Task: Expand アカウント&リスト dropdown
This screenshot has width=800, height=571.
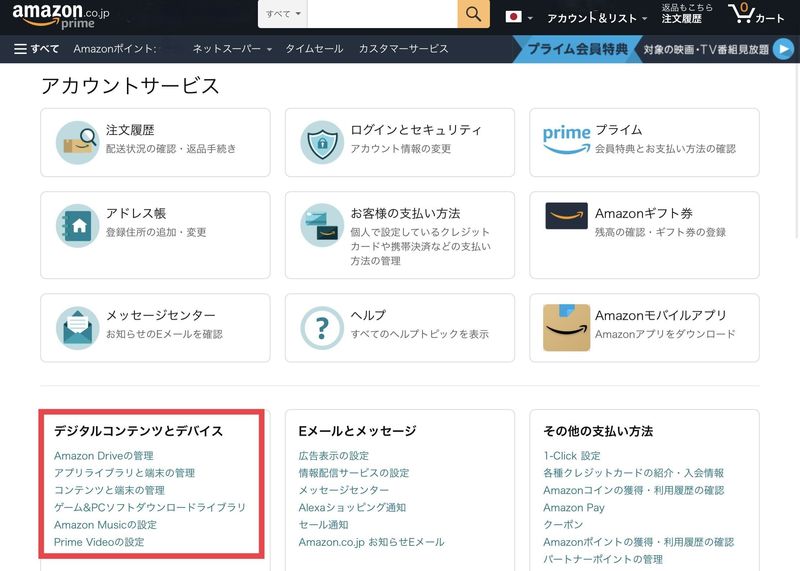Action: point(597,18)
